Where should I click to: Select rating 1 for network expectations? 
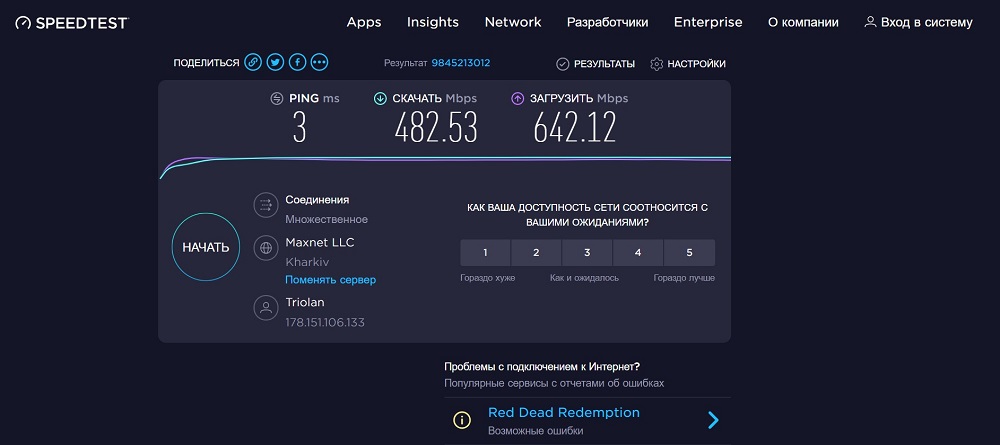point(485,252)
